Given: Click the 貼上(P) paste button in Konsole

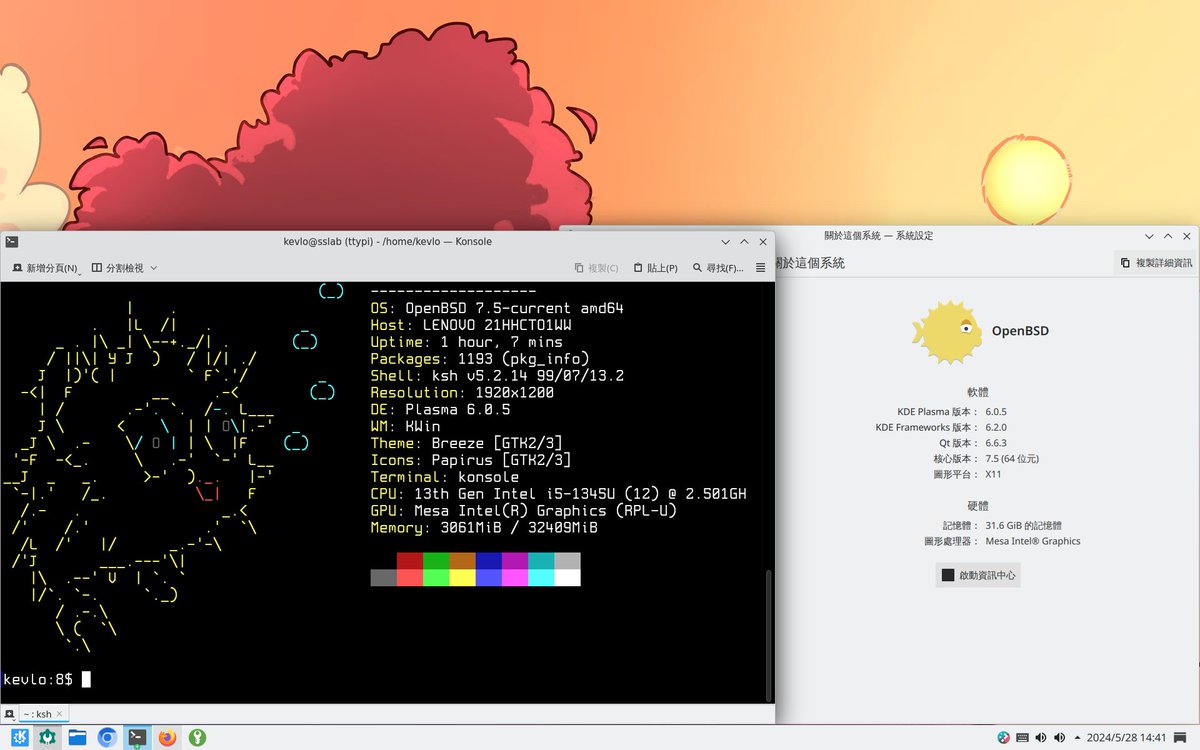Looking at the screenshot, I should pyautogui.click(x=654, y=268).
